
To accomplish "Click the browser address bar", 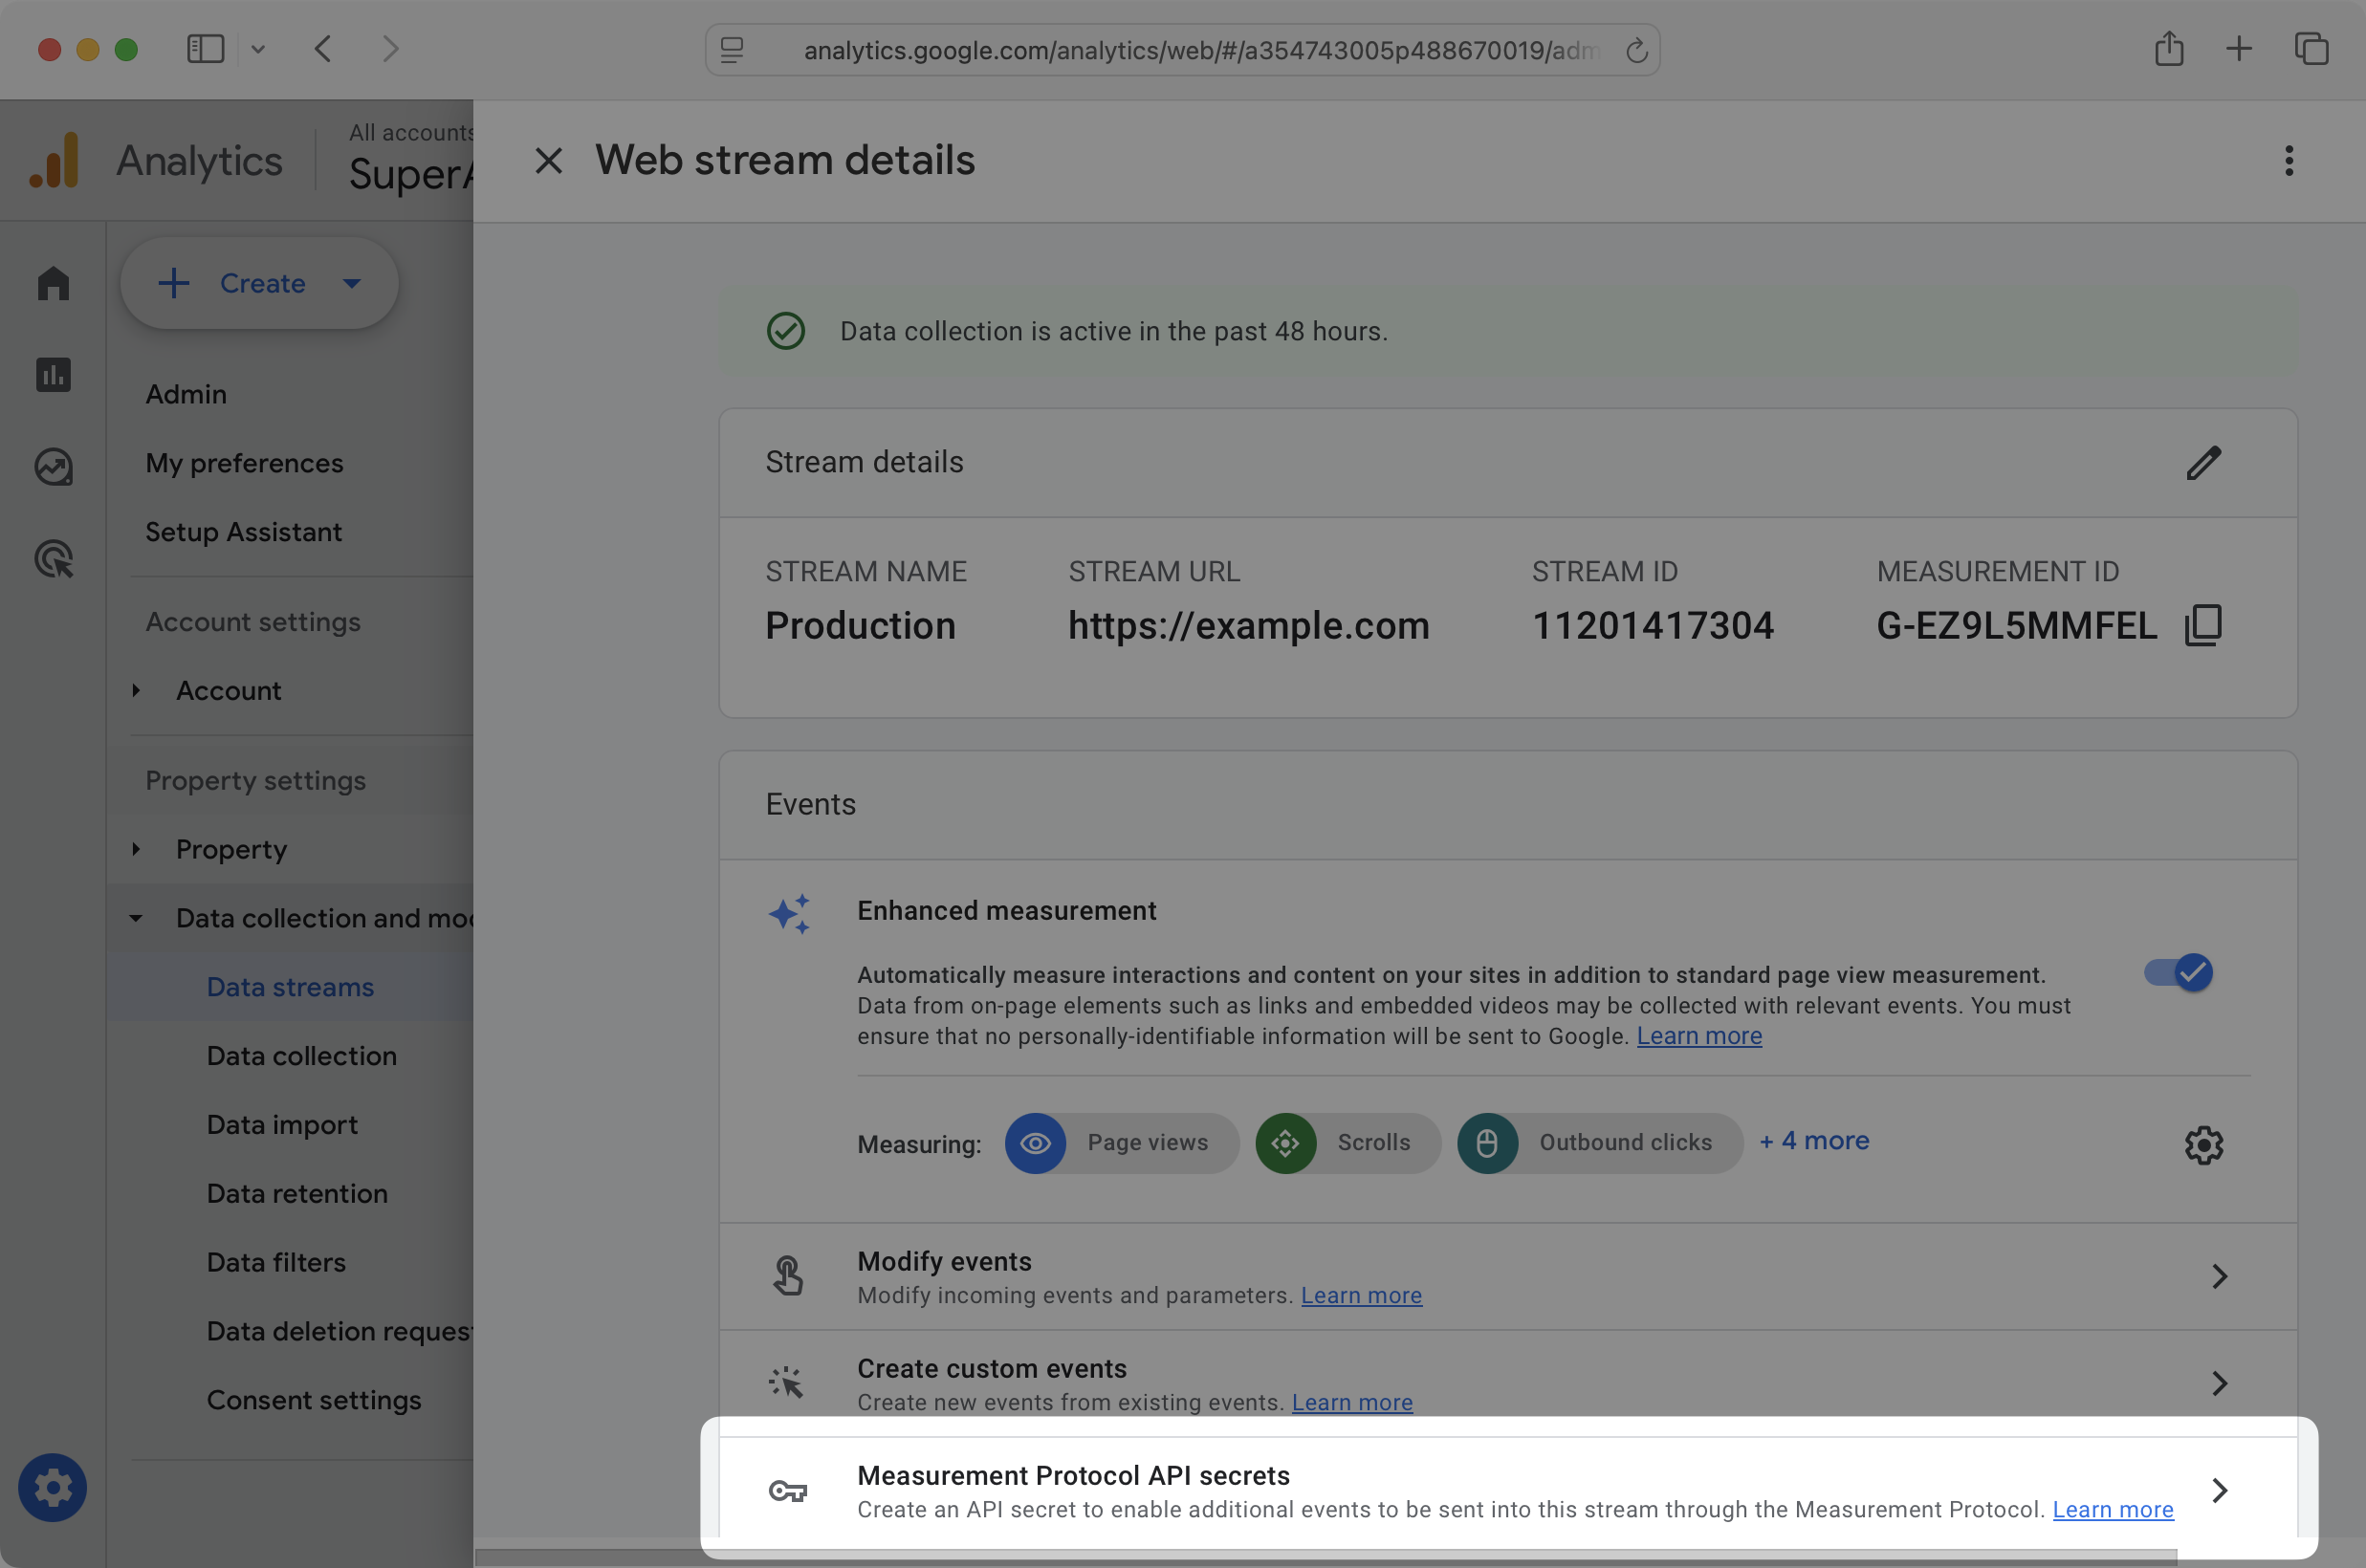I will (x=1182, y=50).
